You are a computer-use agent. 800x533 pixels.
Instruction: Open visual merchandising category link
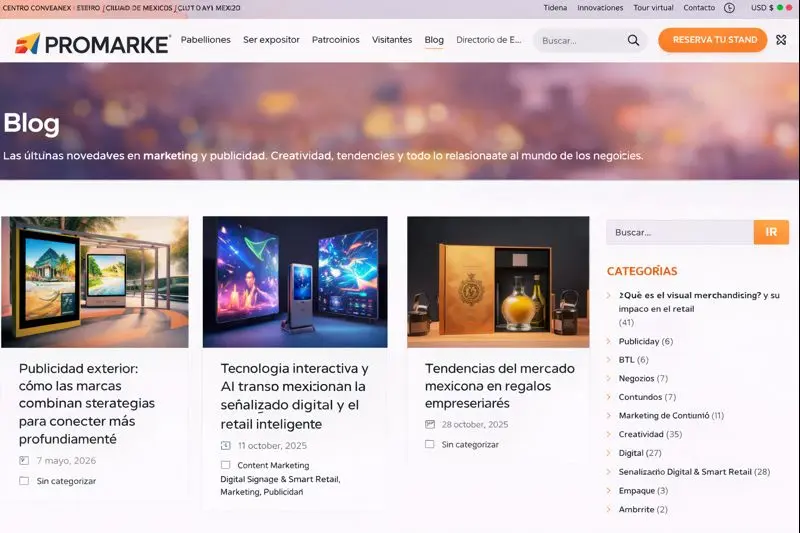point(699,302)
